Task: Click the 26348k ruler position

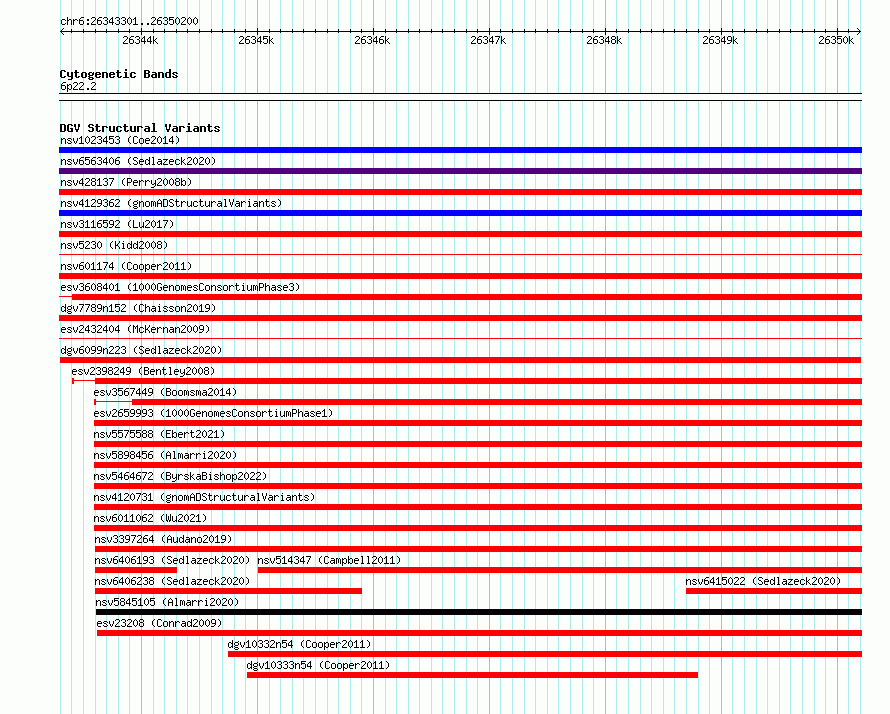Action: click(604, 40)
